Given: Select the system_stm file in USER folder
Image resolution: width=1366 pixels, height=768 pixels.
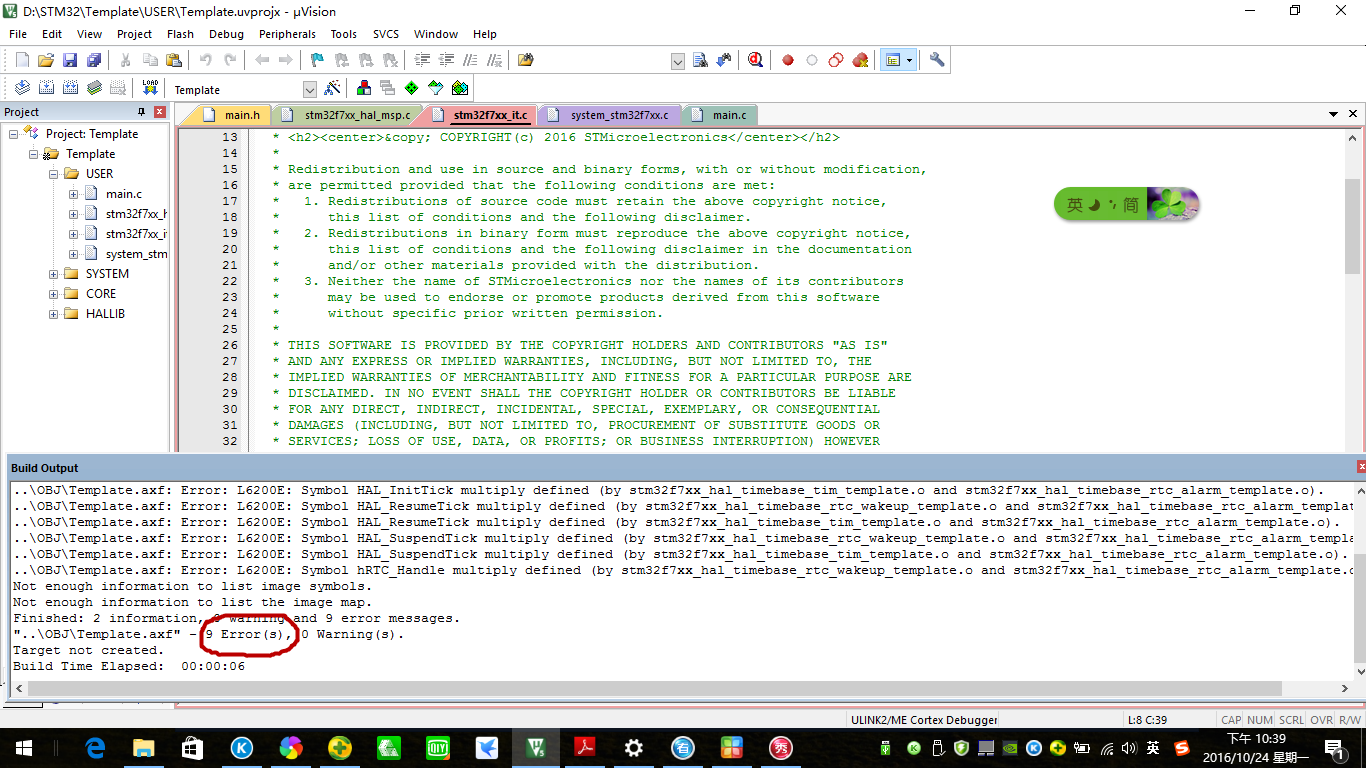Looking at the screenshot, I should point(136,253).
